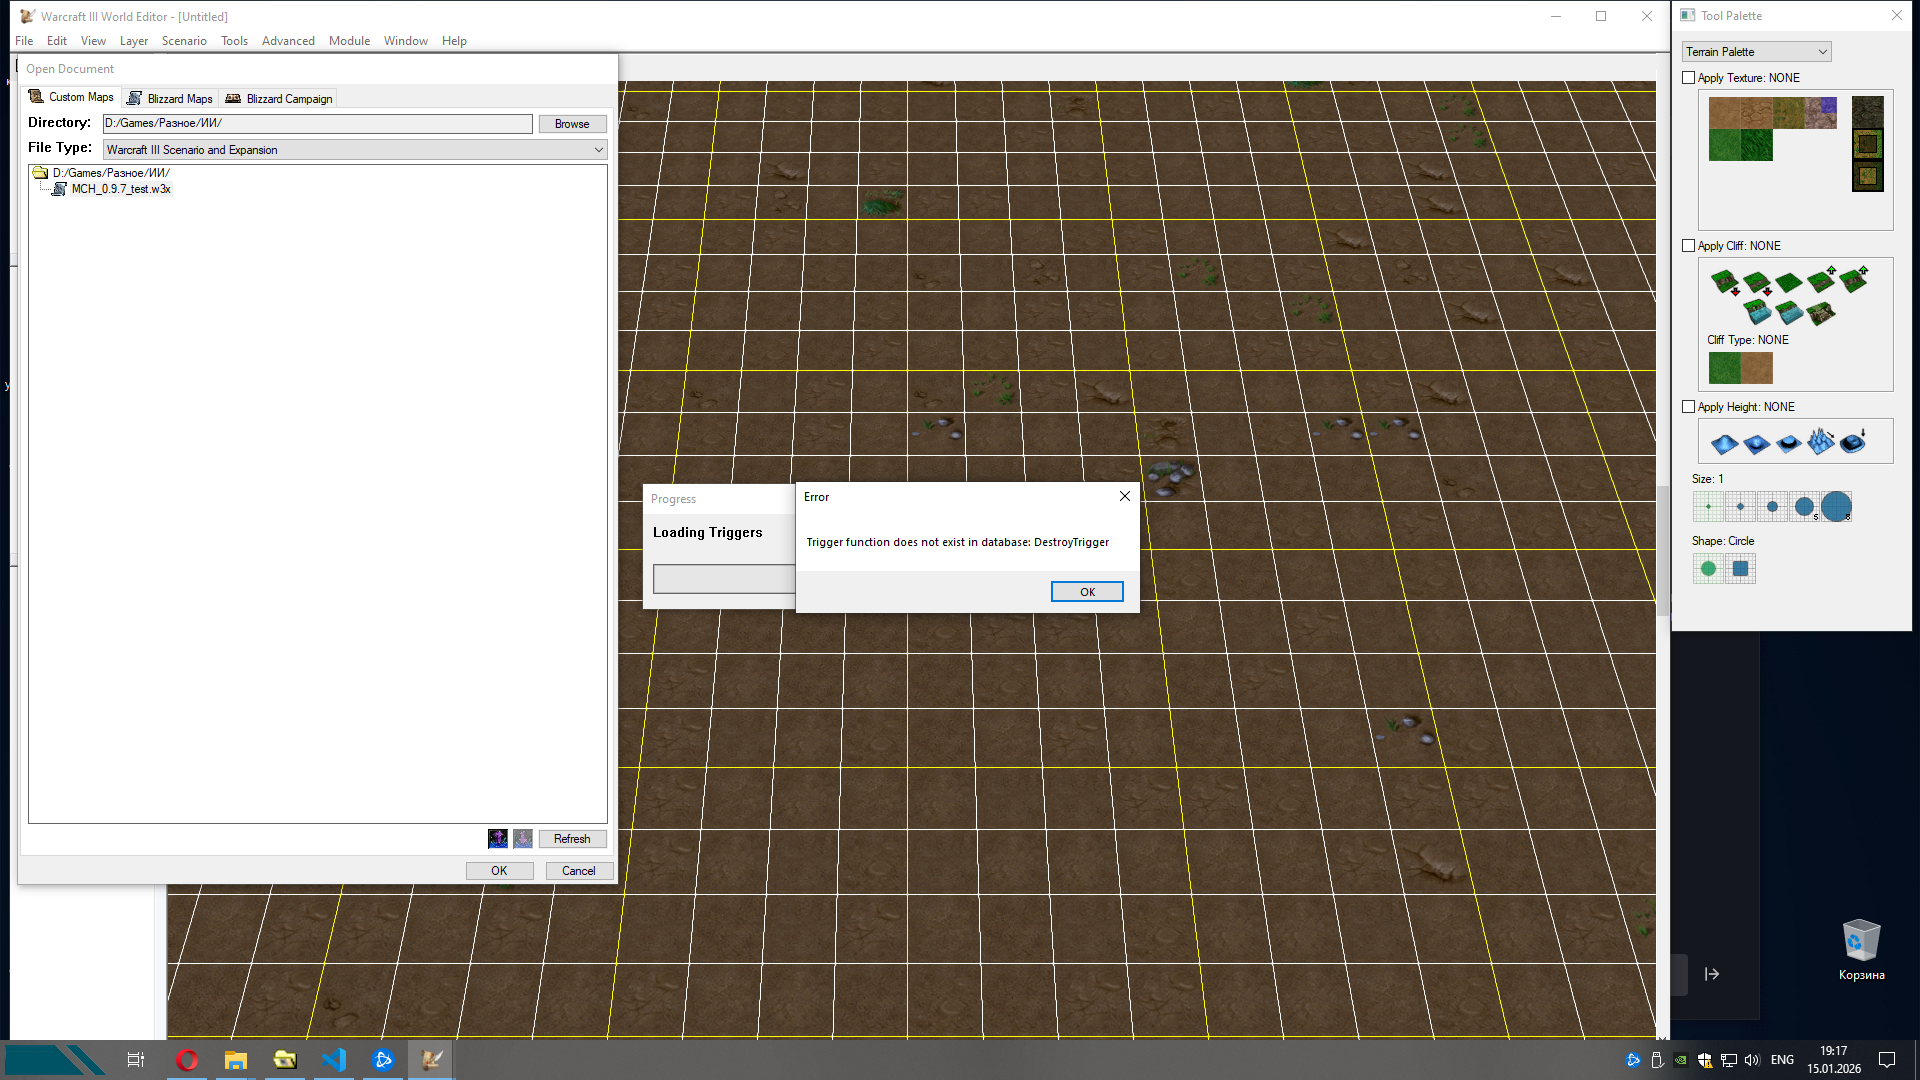
Task: Expand the File Type combo box
Action: [x=598, y=150]
